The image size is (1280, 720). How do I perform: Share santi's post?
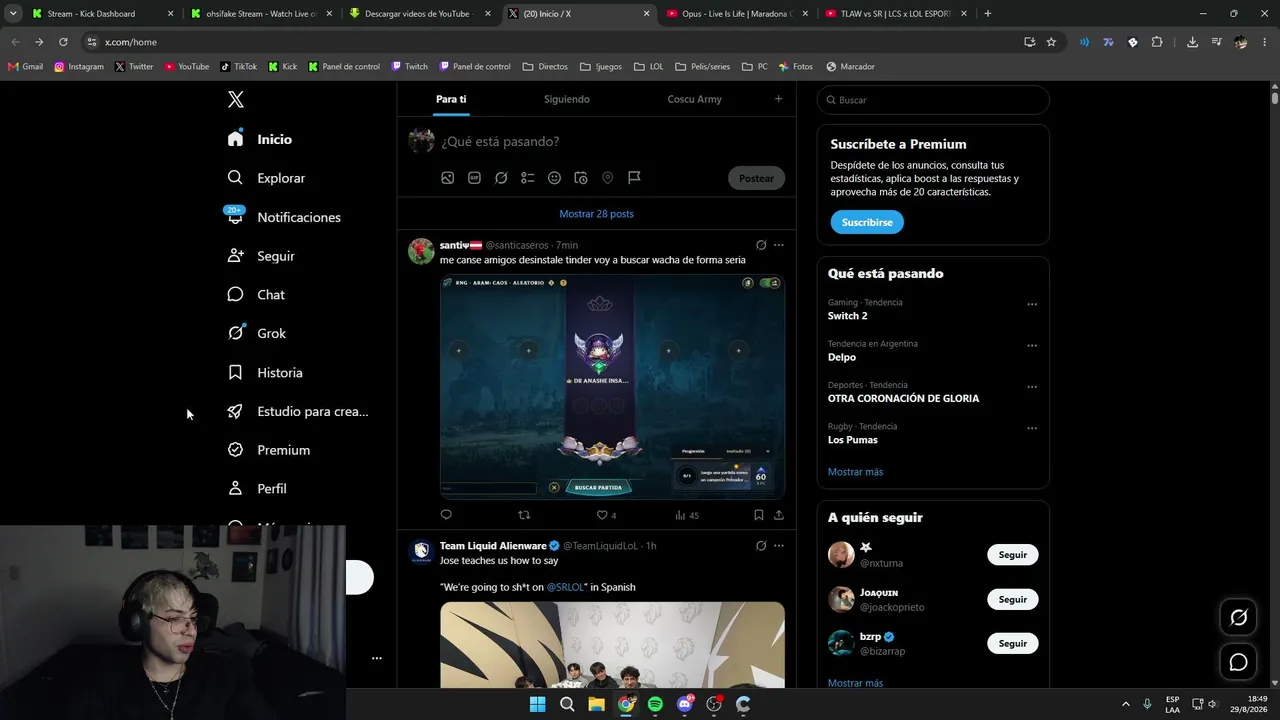coord(779,515)
